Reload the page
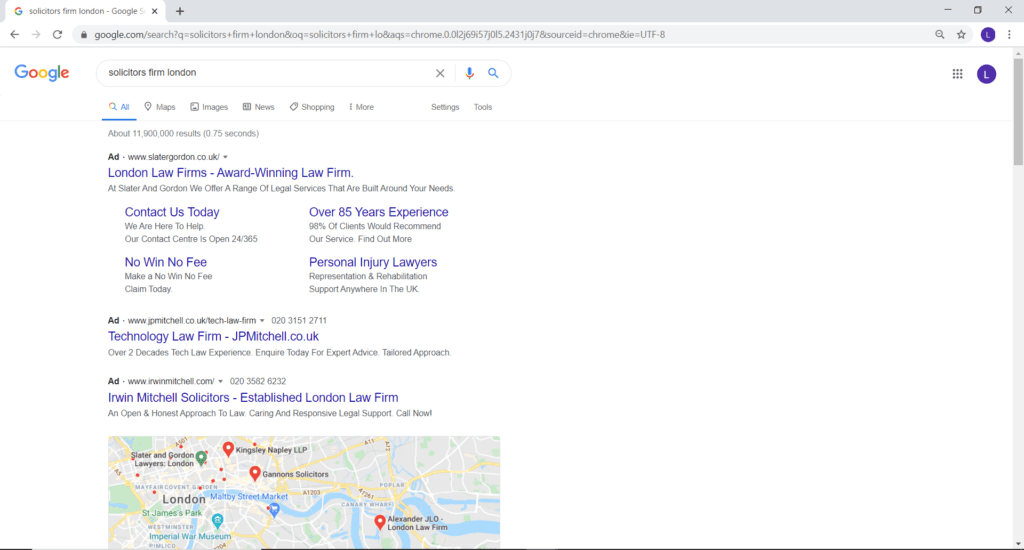Viewport: 1024px width, 550px height. click(x=57, y=34)
